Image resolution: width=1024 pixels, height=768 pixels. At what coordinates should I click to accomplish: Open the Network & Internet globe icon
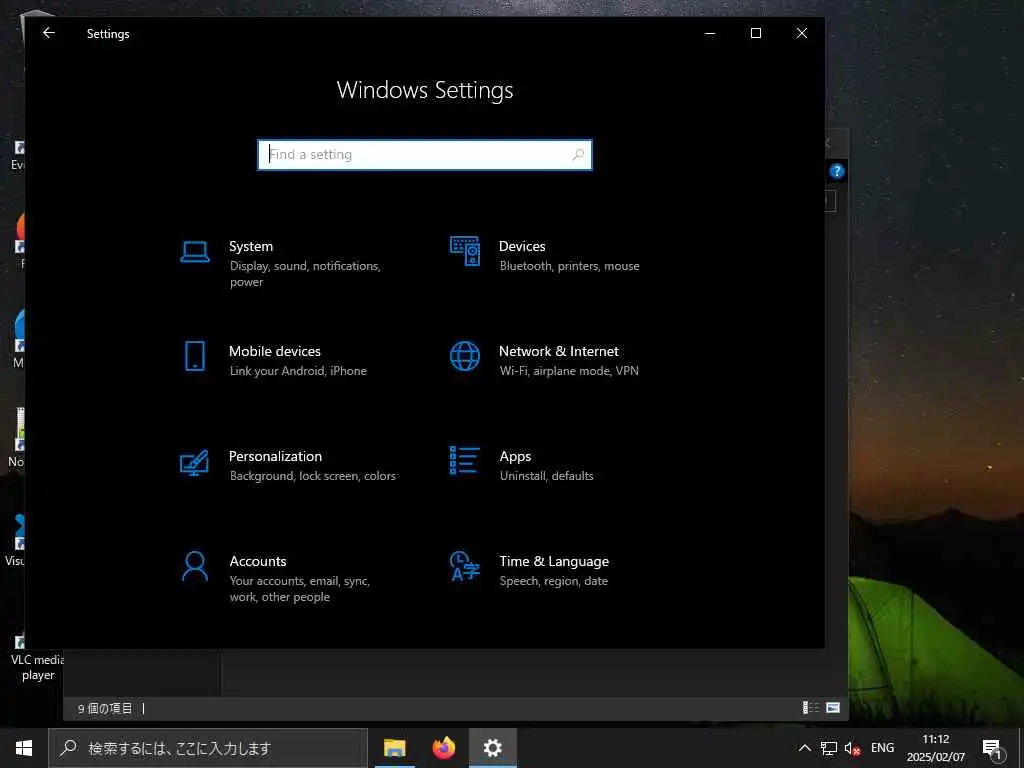coord(465,356)
